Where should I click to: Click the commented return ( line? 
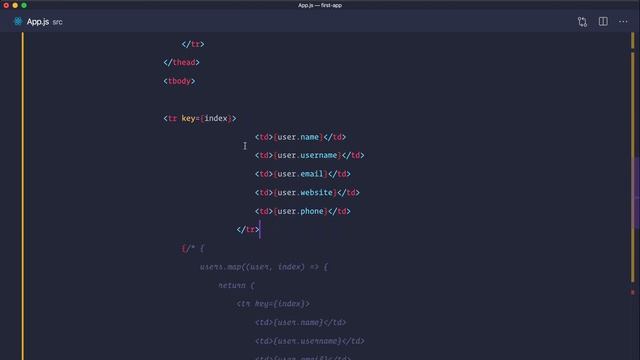[236, 285]
